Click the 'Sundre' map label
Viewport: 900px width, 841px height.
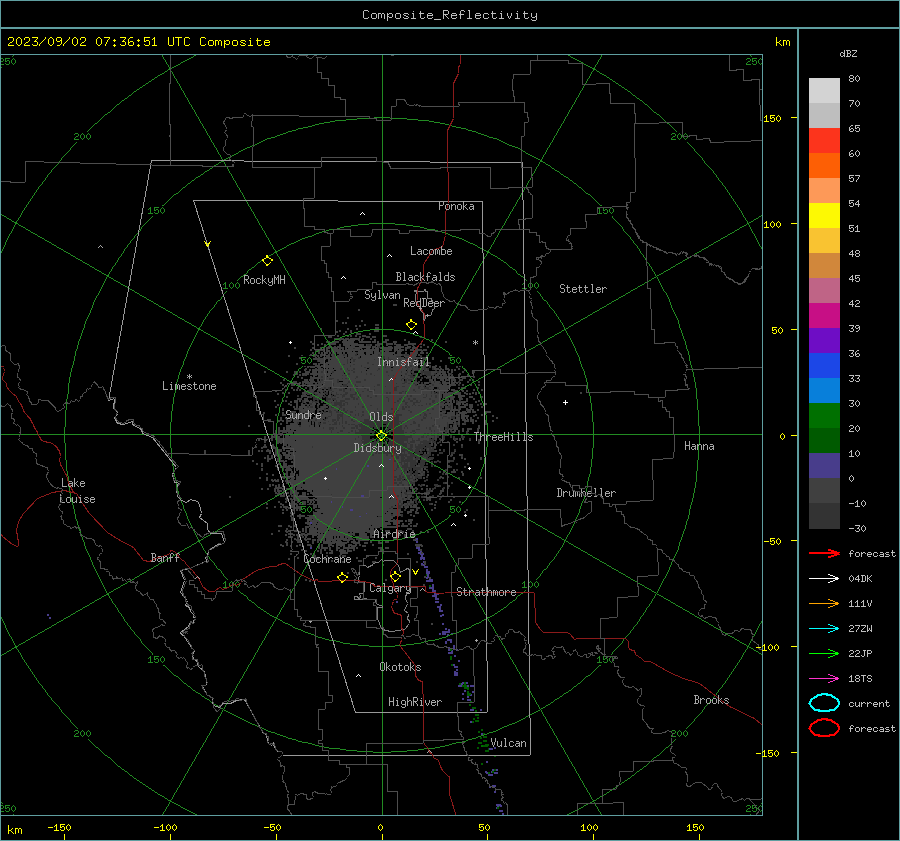click(x=303, y=415)
